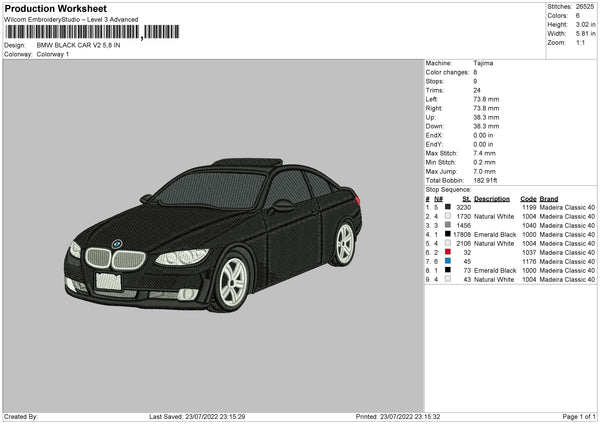Click the Stops value 9
The width and height of the screenshot is (600, 424).
[475, 82]
